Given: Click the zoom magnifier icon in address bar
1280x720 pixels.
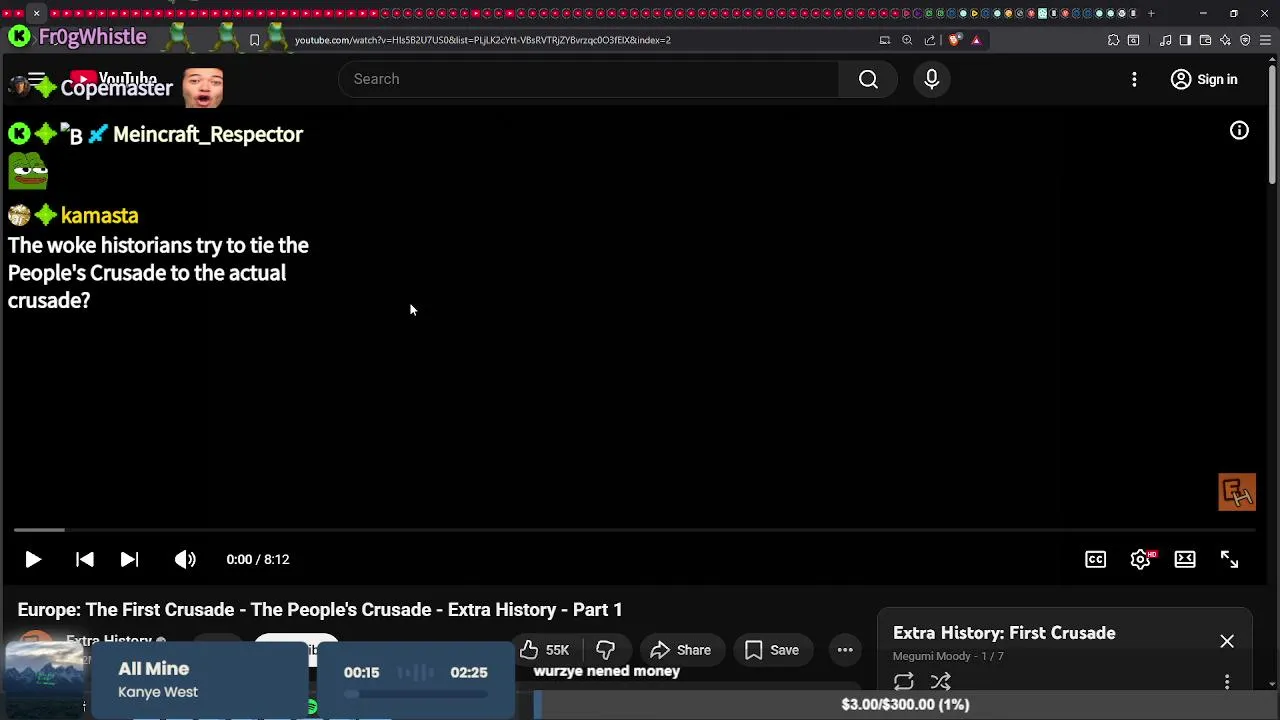Looking at the screenshot, I should pyautogui.click(x=907, y=40).
